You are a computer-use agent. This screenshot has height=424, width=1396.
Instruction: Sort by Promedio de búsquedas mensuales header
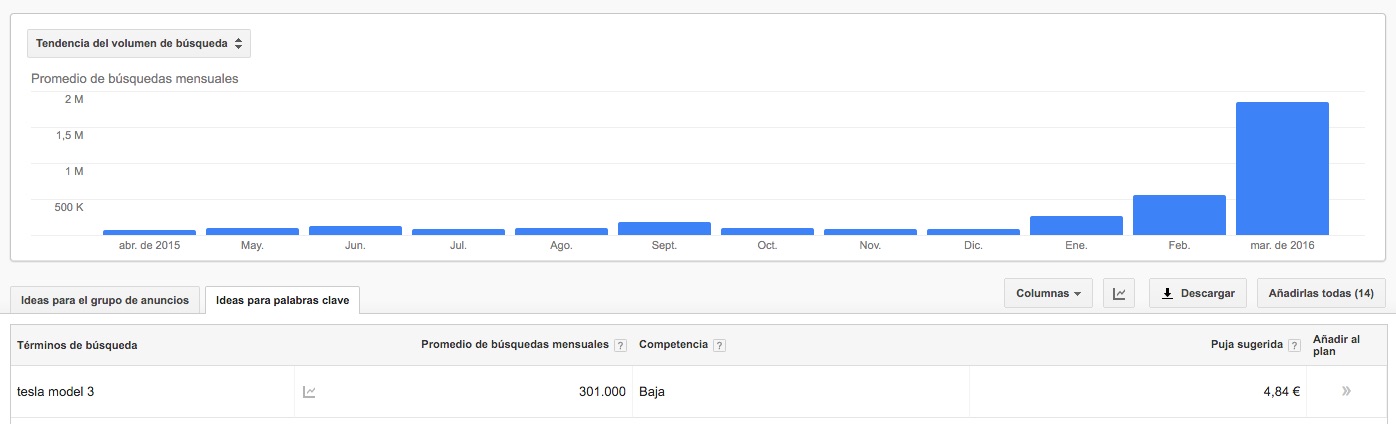click(515, 345)
